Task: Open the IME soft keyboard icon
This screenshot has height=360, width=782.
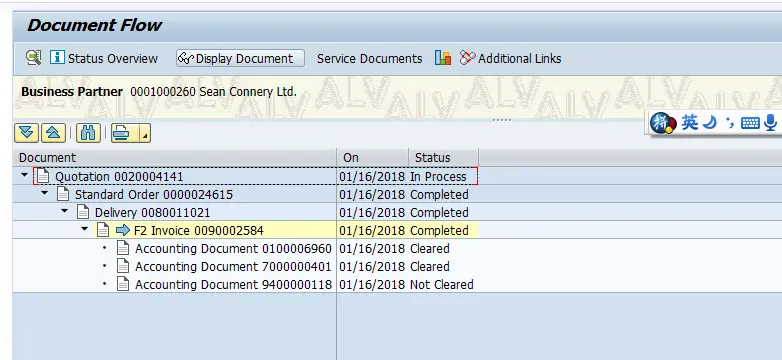Action: (x=750, y=123)
